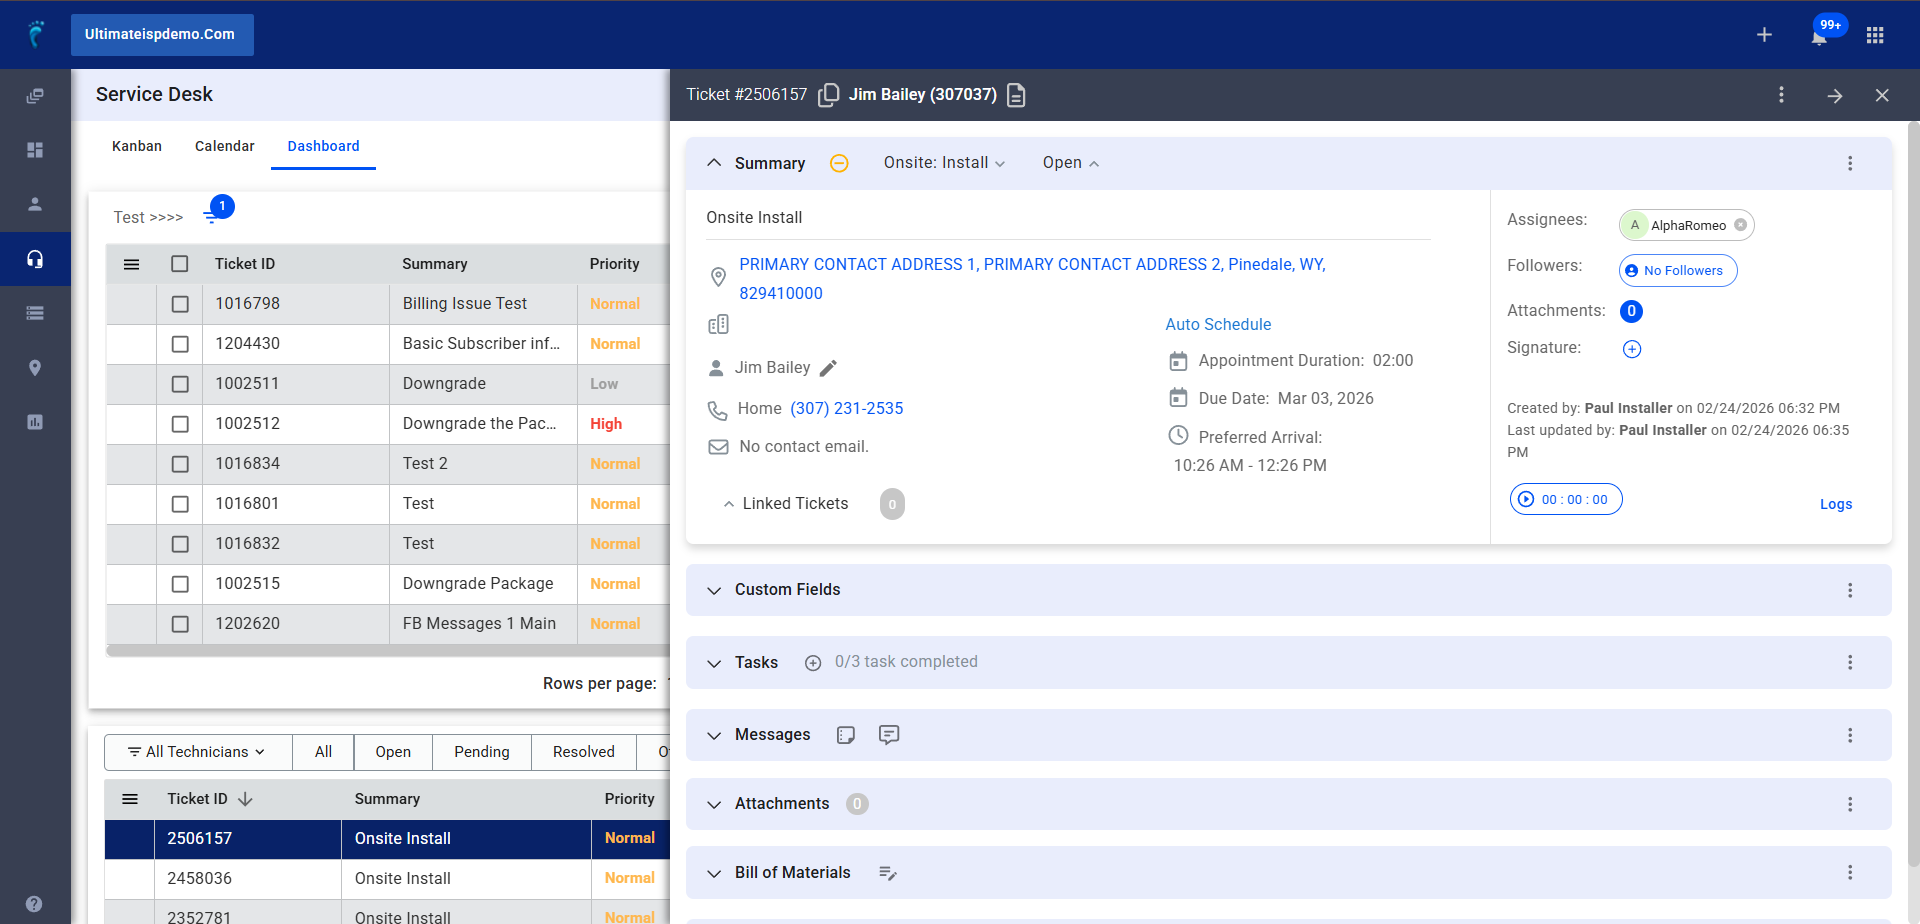Image resolution: width=1920 pixels, height=924 pixels.
Task: Open the All Technicians filter dropdown
Action: [x=197, y=752]
